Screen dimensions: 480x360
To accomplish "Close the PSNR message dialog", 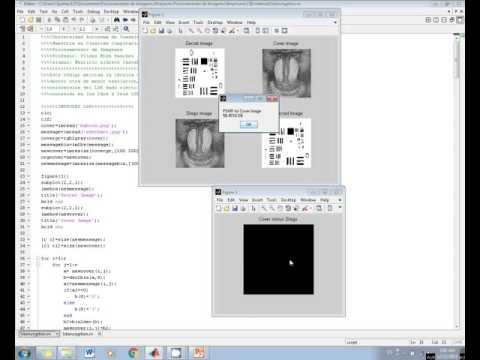I will pyautogui.click(x=273, y=99).
